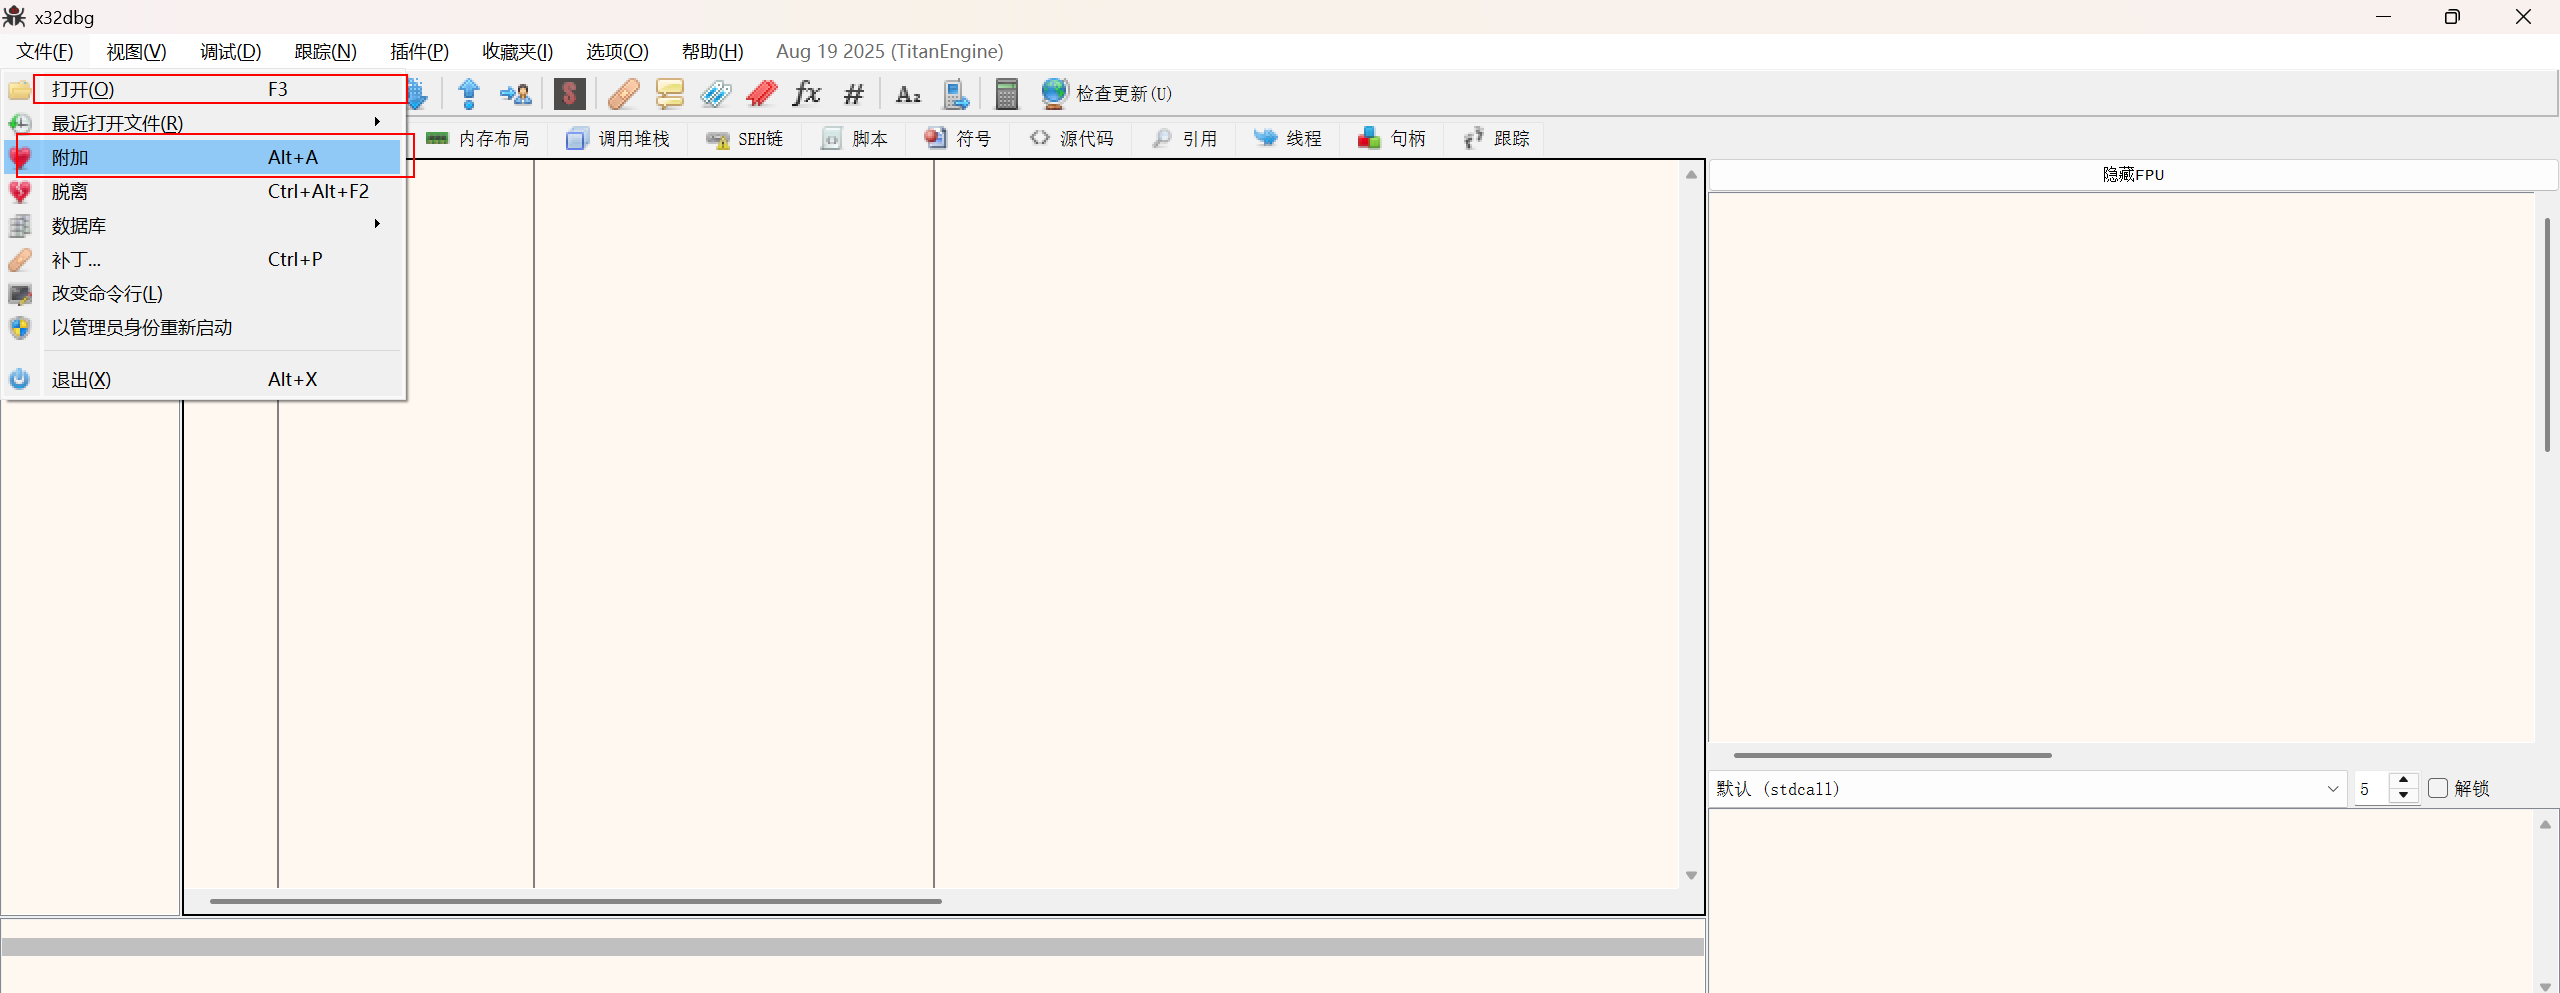Screen dimensions: 2560x993
Task: Click the Az font/appearance icon
Action: point(908,94)
